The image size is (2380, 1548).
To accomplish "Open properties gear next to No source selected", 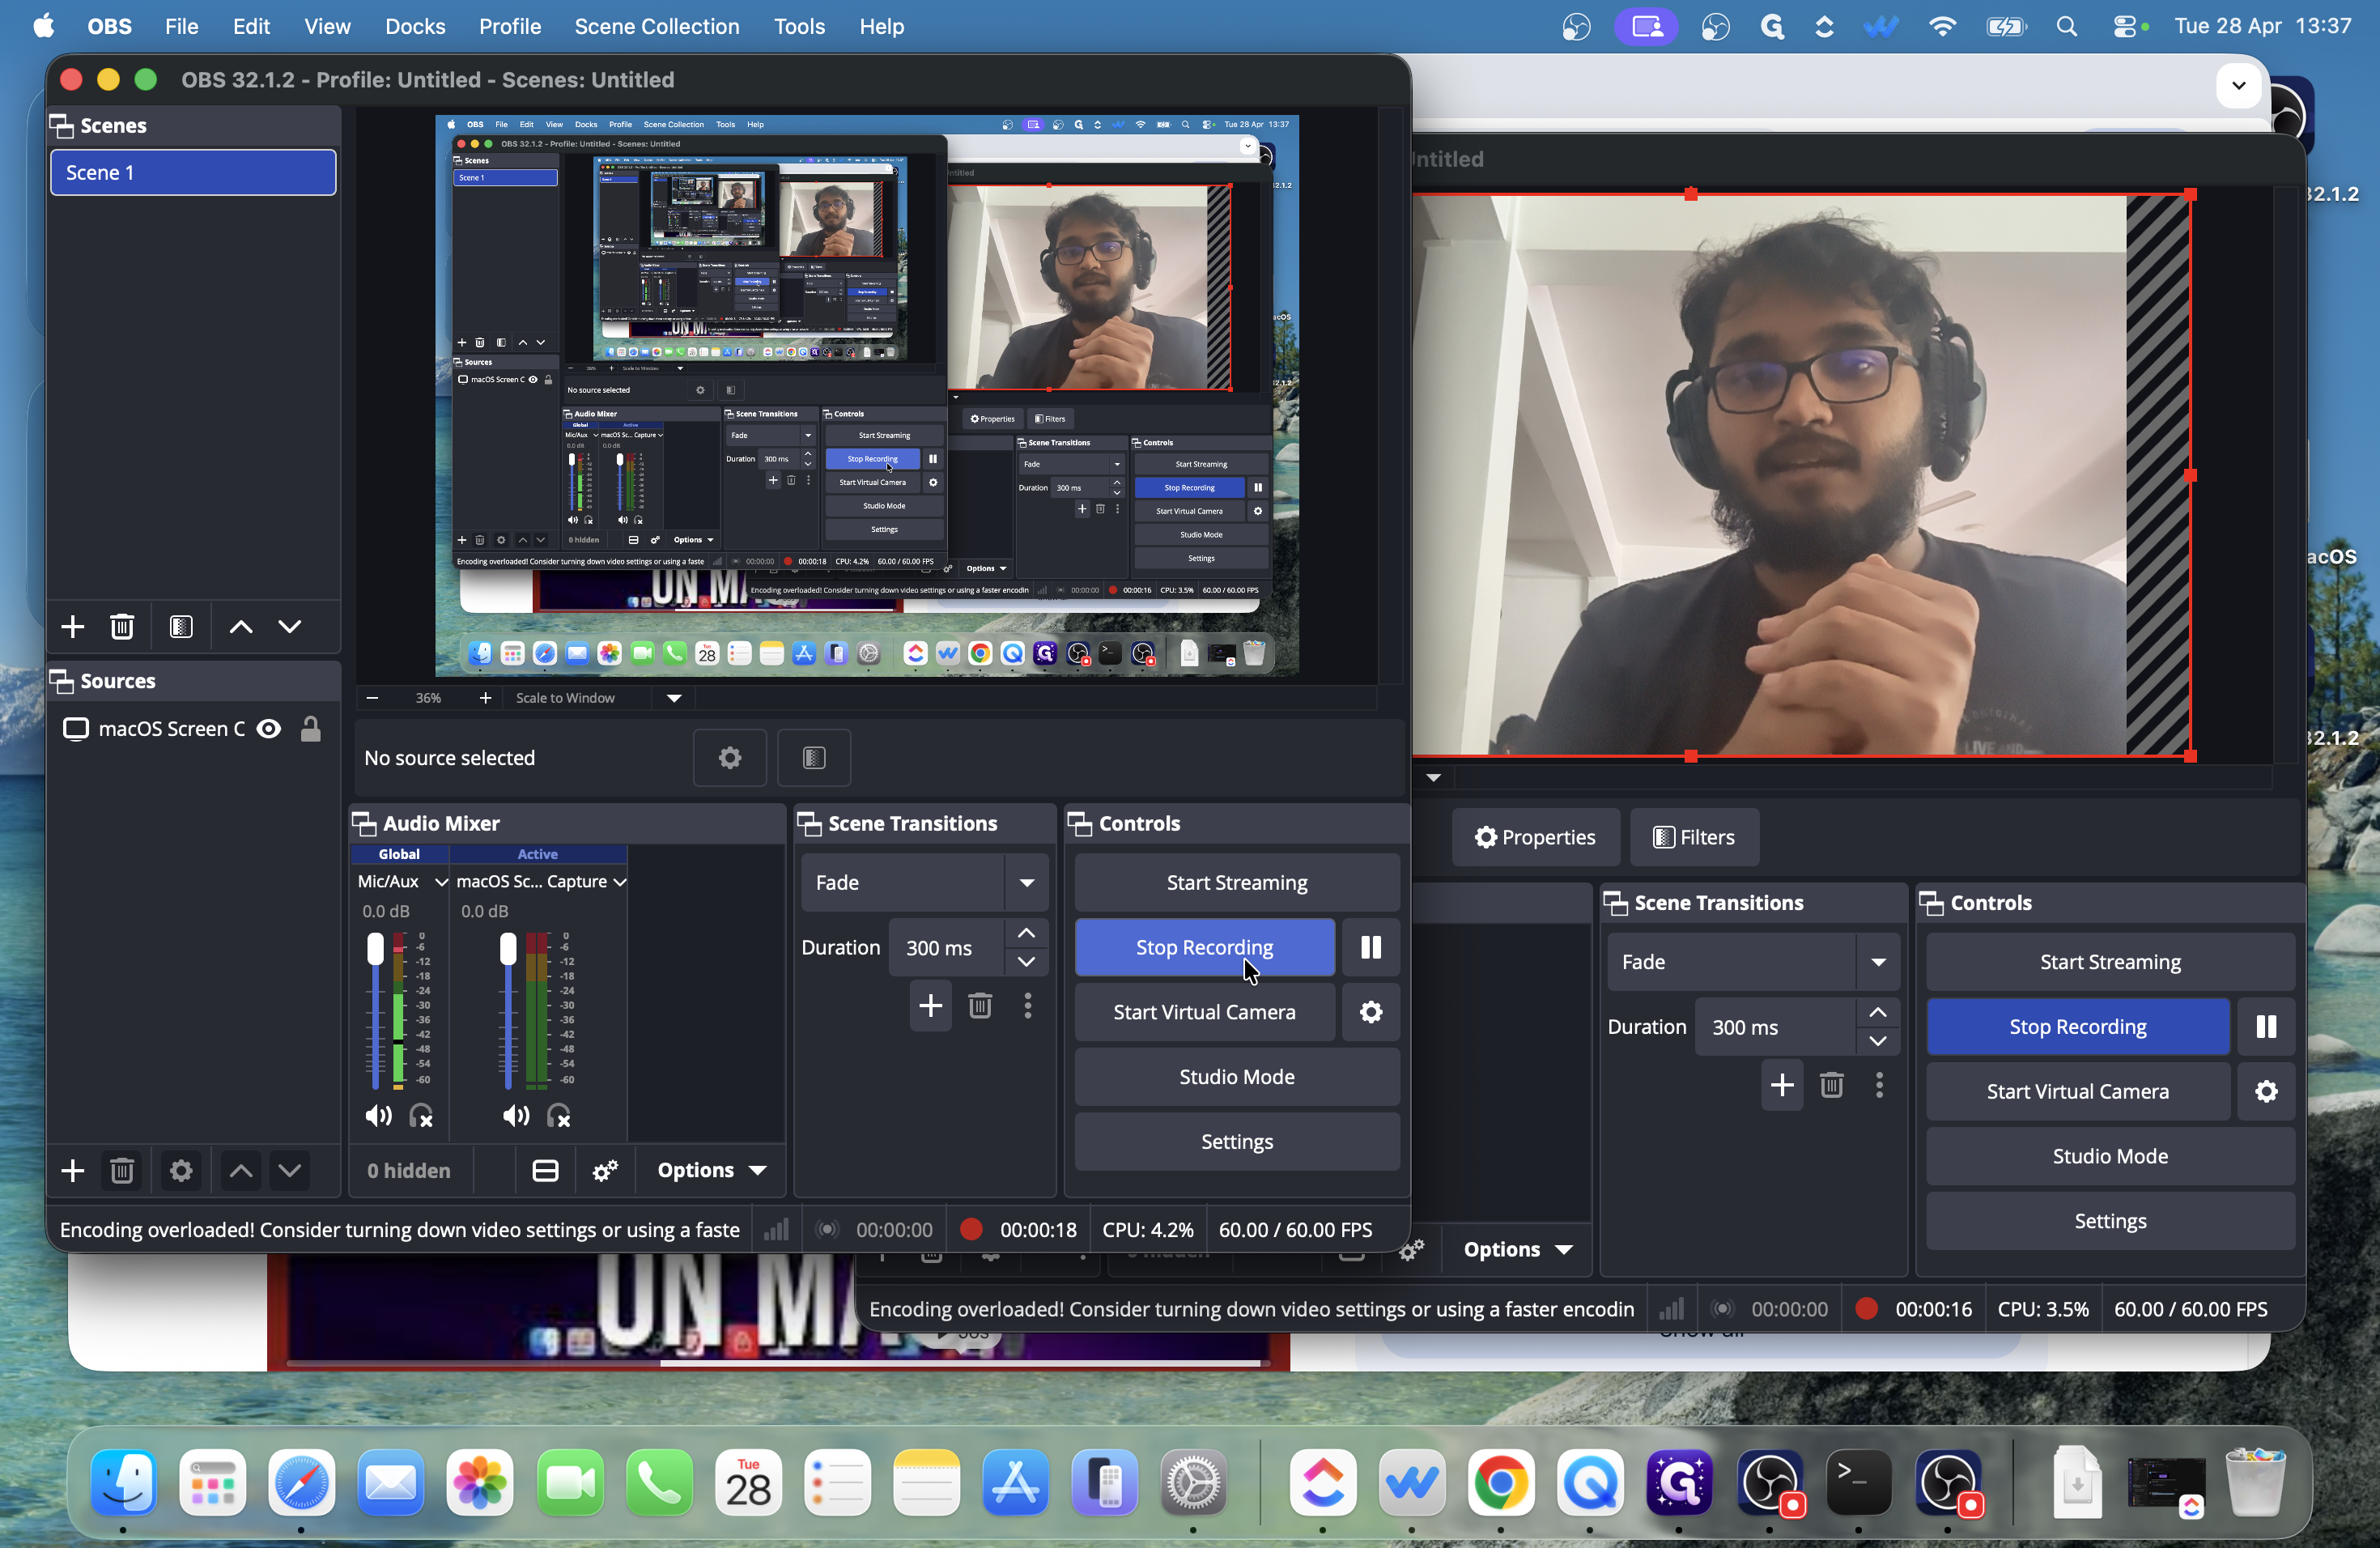I will click(730, 758).
